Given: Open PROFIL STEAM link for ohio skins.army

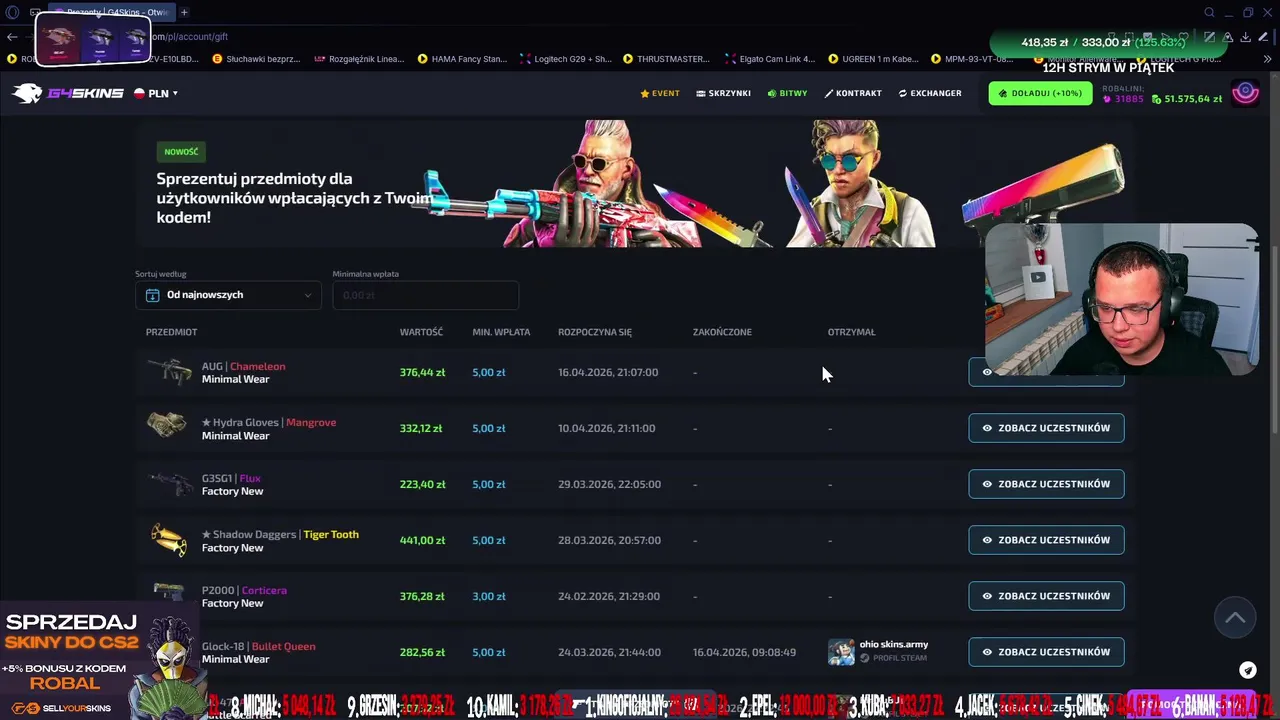Looking at the screenshot, I should tap(894, 658).
